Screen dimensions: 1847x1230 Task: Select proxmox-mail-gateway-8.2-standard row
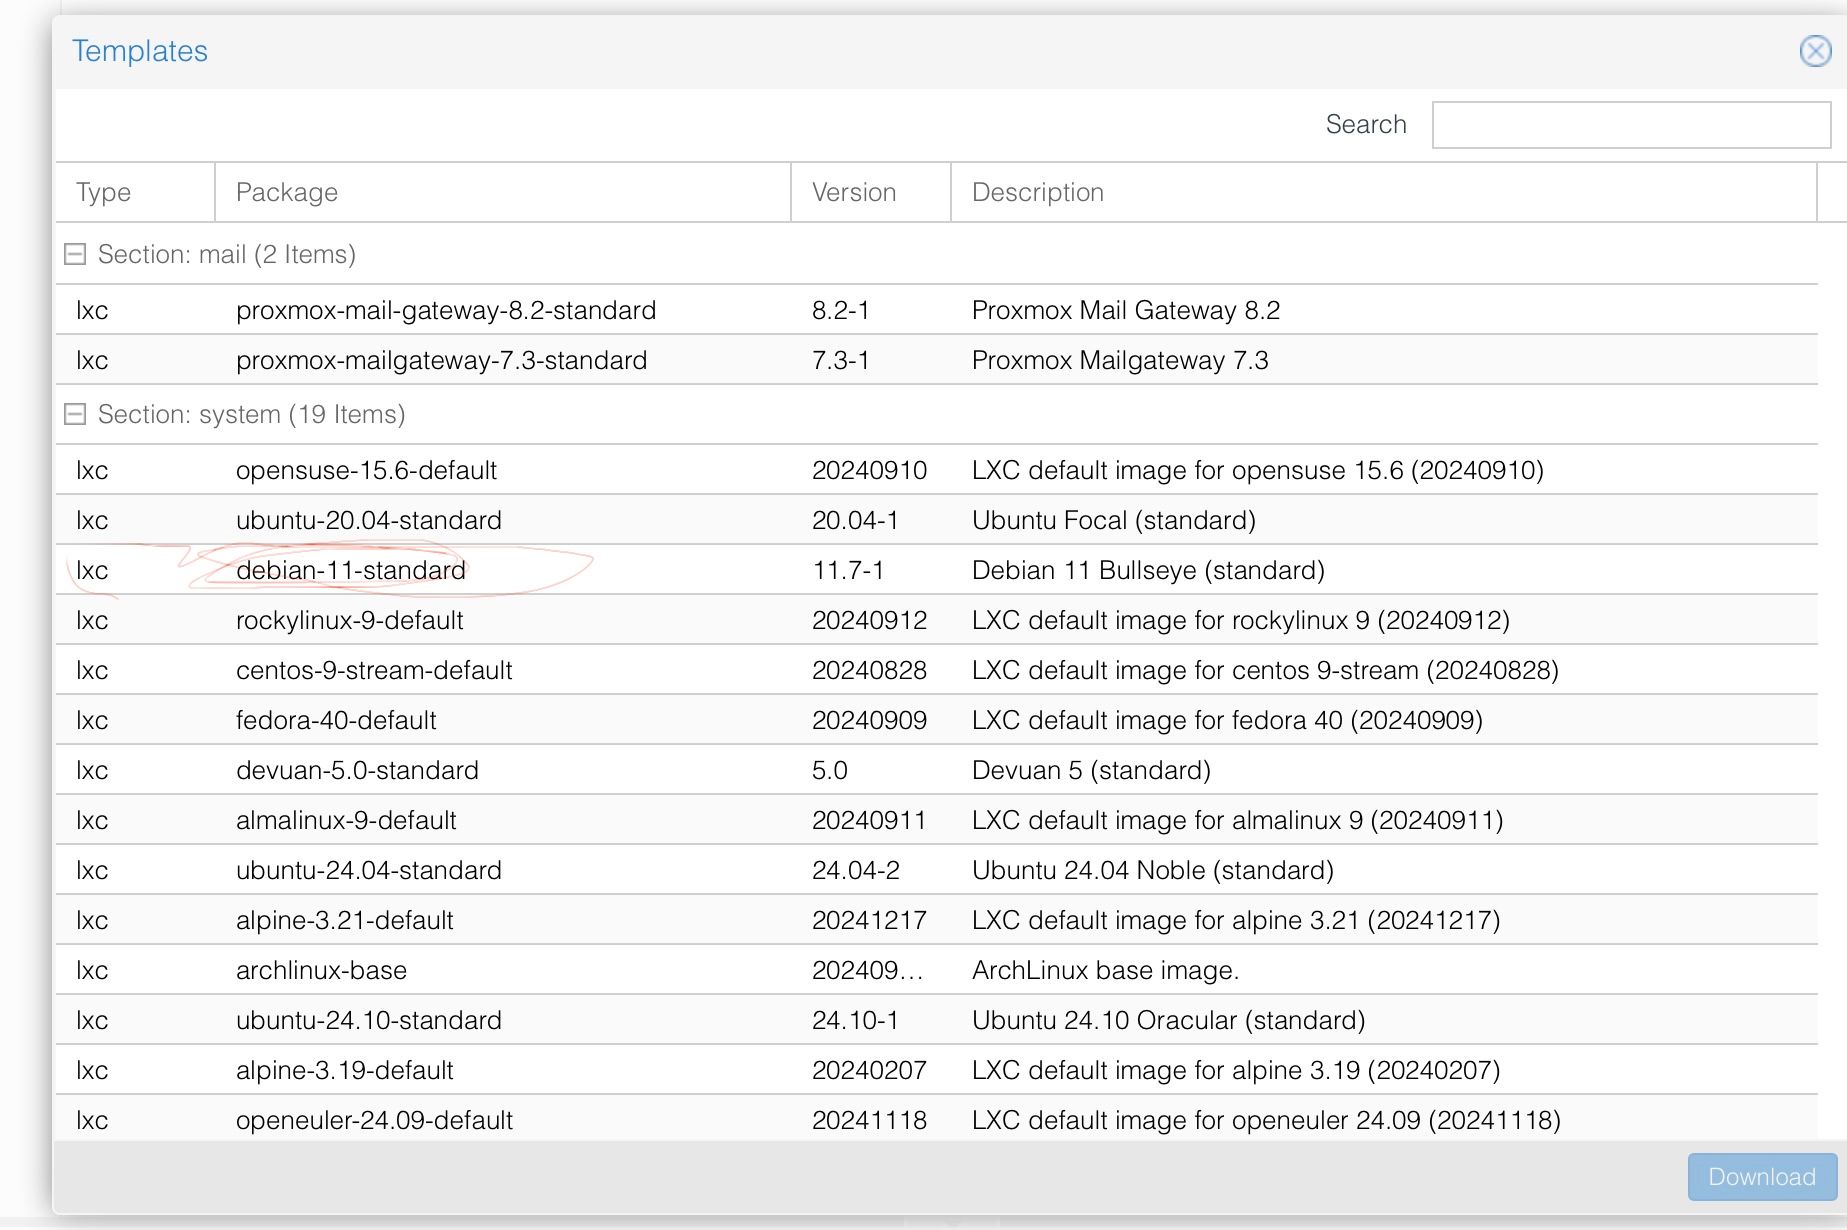pyautogui.click(x=936, y=310)
